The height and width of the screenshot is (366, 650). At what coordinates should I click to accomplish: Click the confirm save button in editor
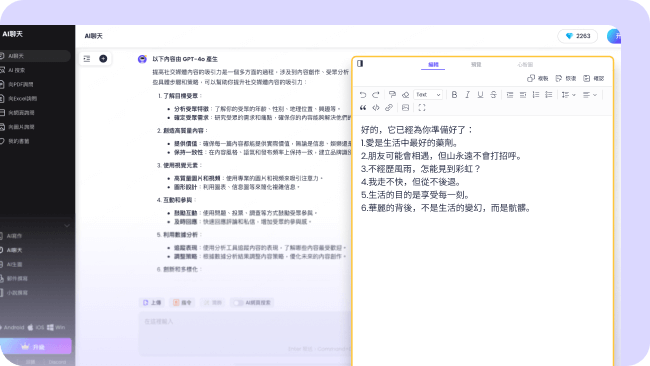(x=594, y=78)
